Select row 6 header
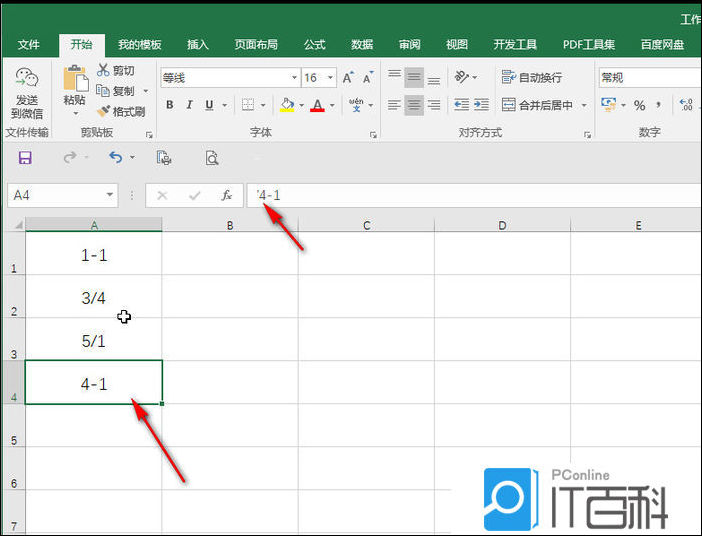Viewport: 702px width, 536px height. click(x=13, y=468)
